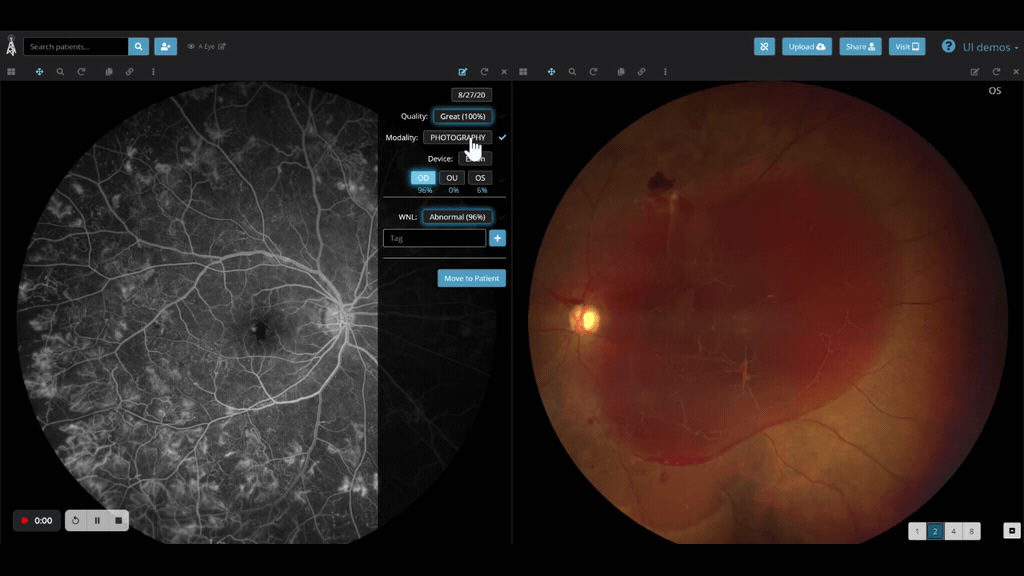Open the WNL dropdown showing Abnormal (96%)

tap(457, 216)
